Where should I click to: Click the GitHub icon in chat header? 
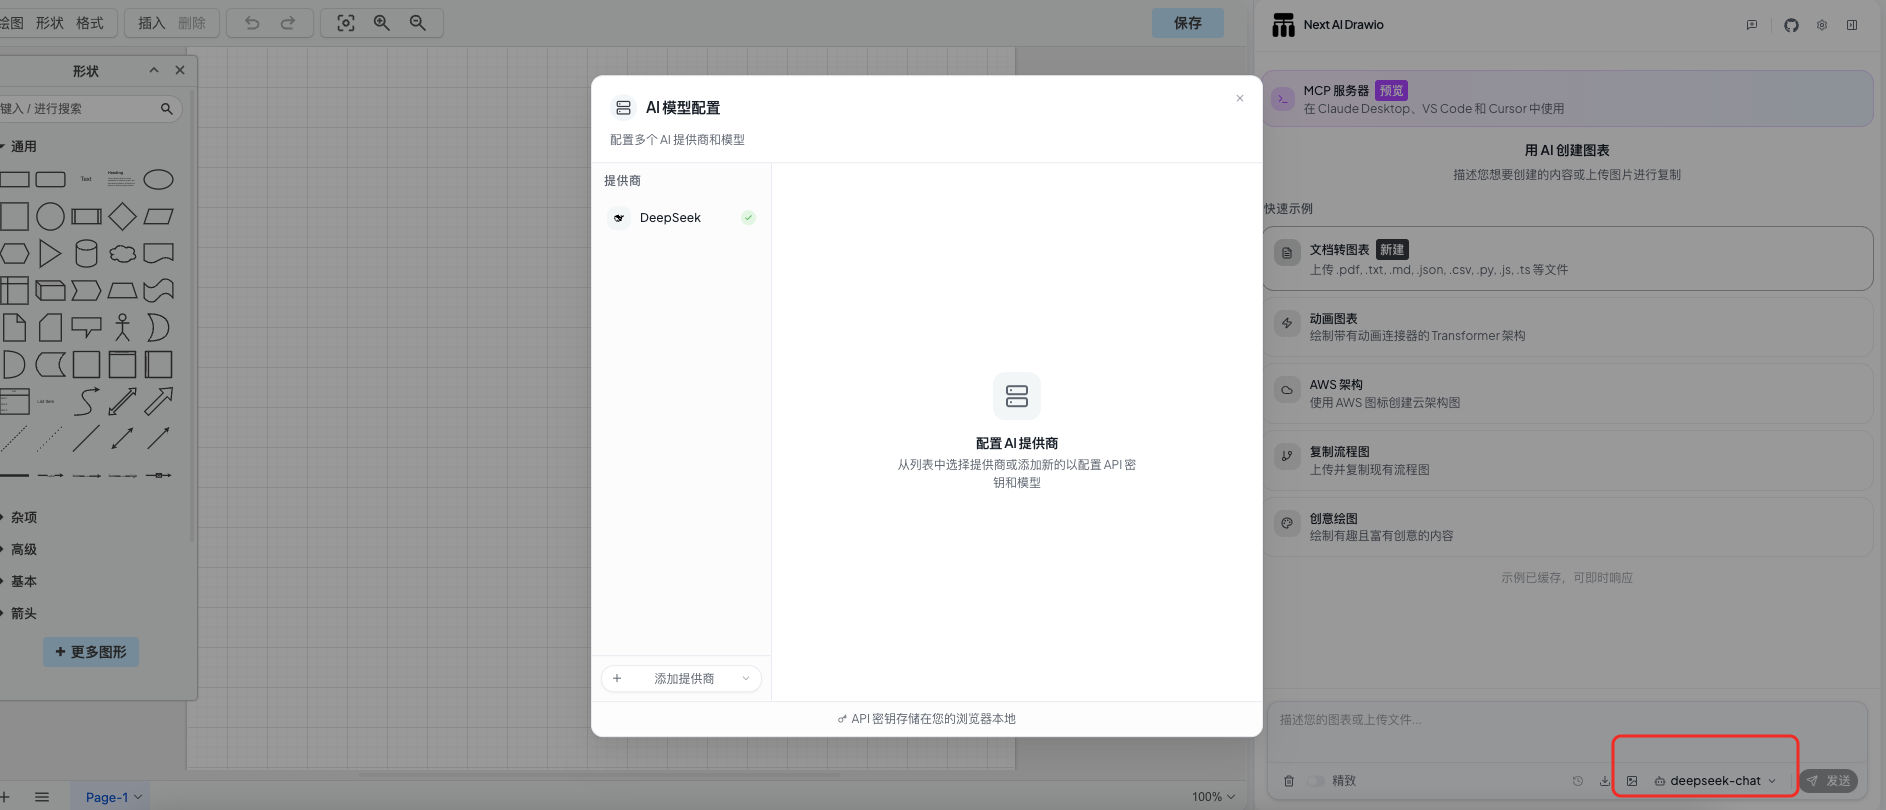tap(1791, 25)
